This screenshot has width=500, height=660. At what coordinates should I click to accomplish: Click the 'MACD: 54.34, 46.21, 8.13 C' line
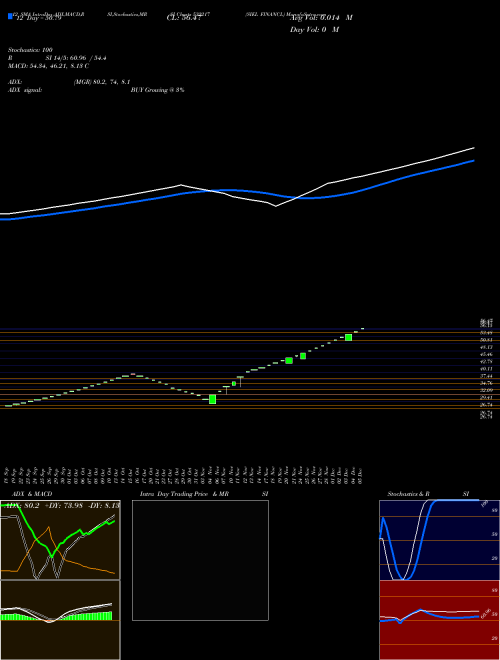pos(48,66)
